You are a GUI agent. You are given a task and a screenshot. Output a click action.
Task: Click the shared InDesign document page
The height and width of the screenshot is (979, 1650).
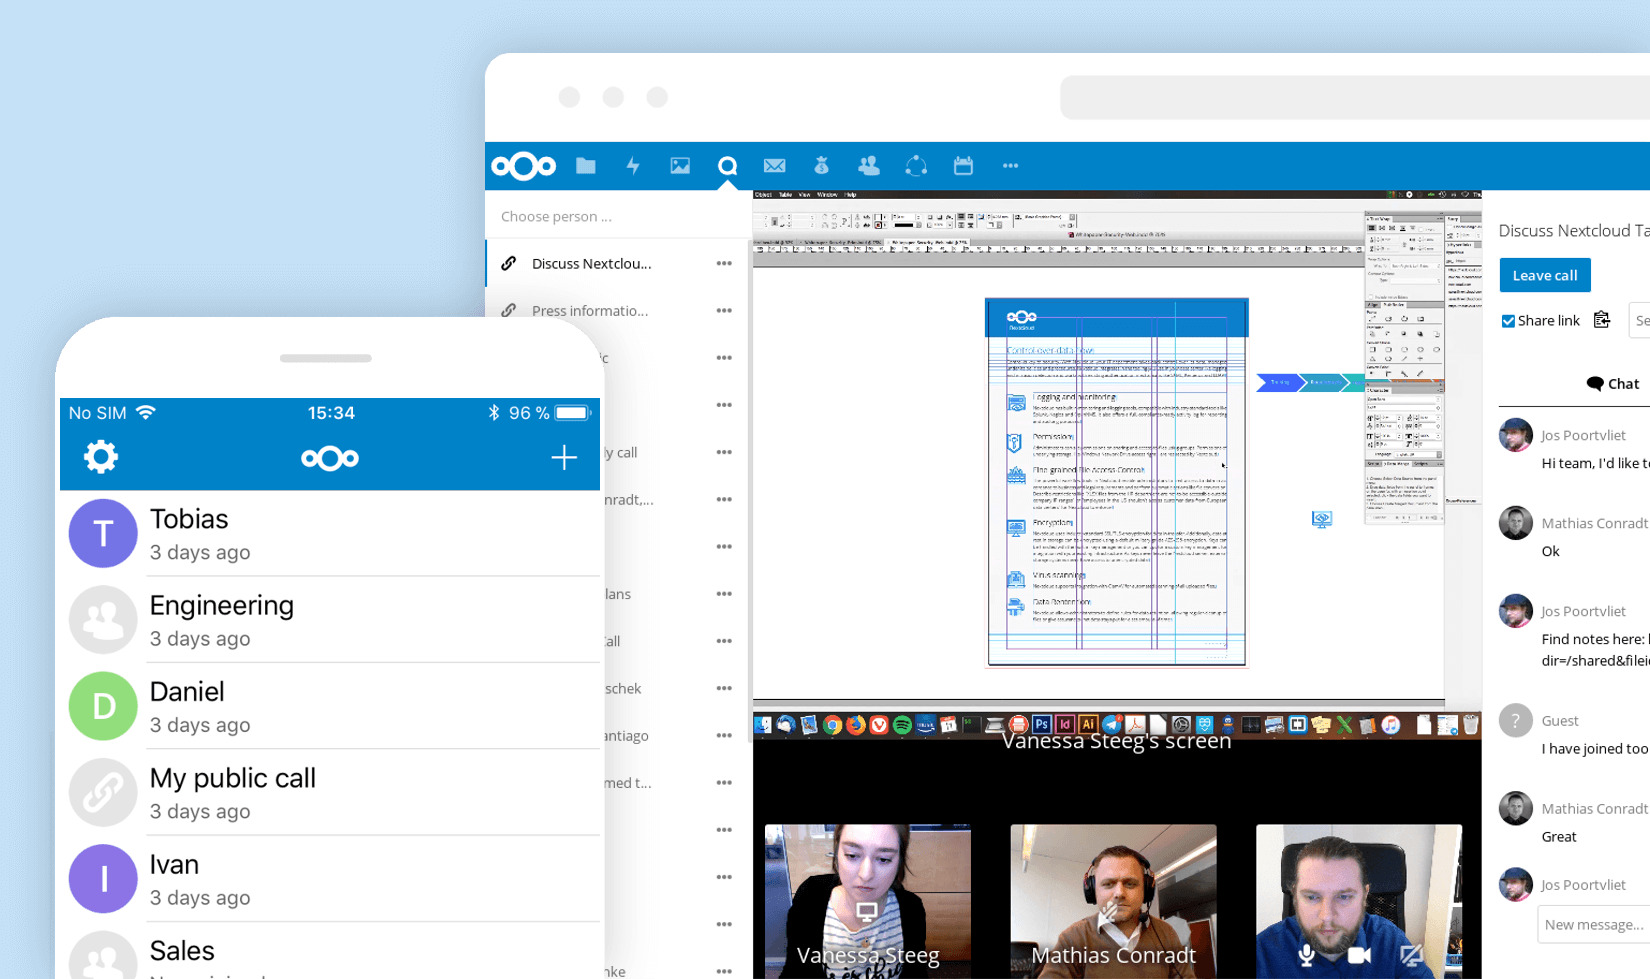pos(1117,482)
